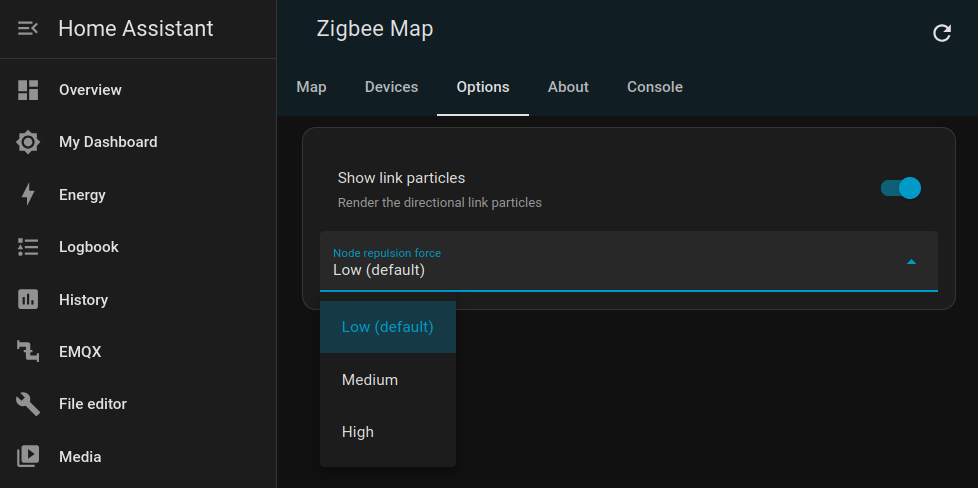Image resolution: width=978 pixels, height=488 pixels.
Task: Collapse the sidebar with the menu icon
Action: tap(28, 29)
